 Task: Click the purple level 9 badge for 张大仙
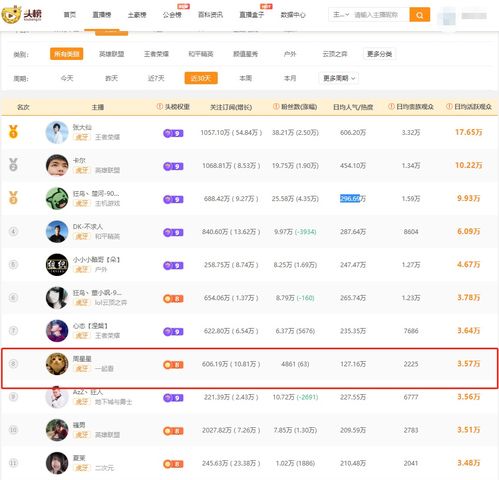click(173, 133)
